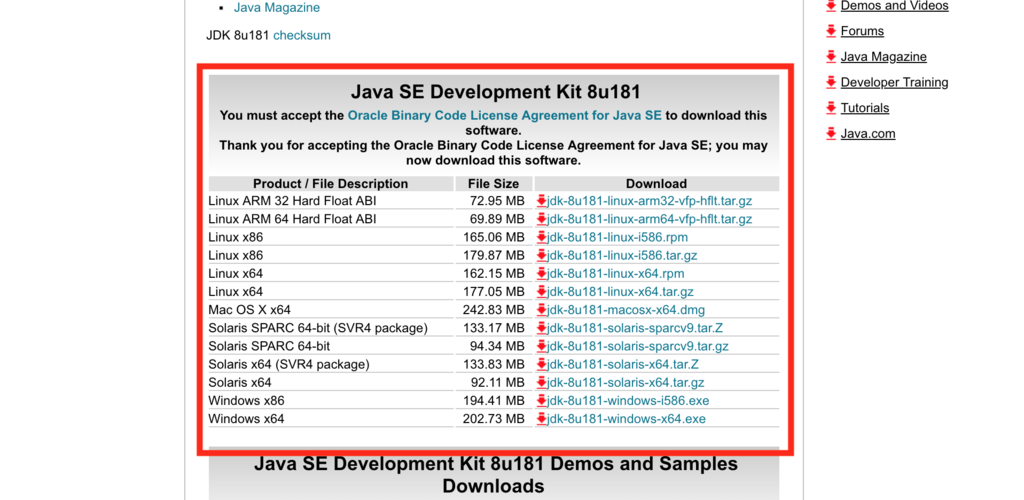Click red arrow icon beside jdk-8u181-solaris-sparcv9.tar.Z
Screen dimensions: 1024x500
tap(541, 328)
